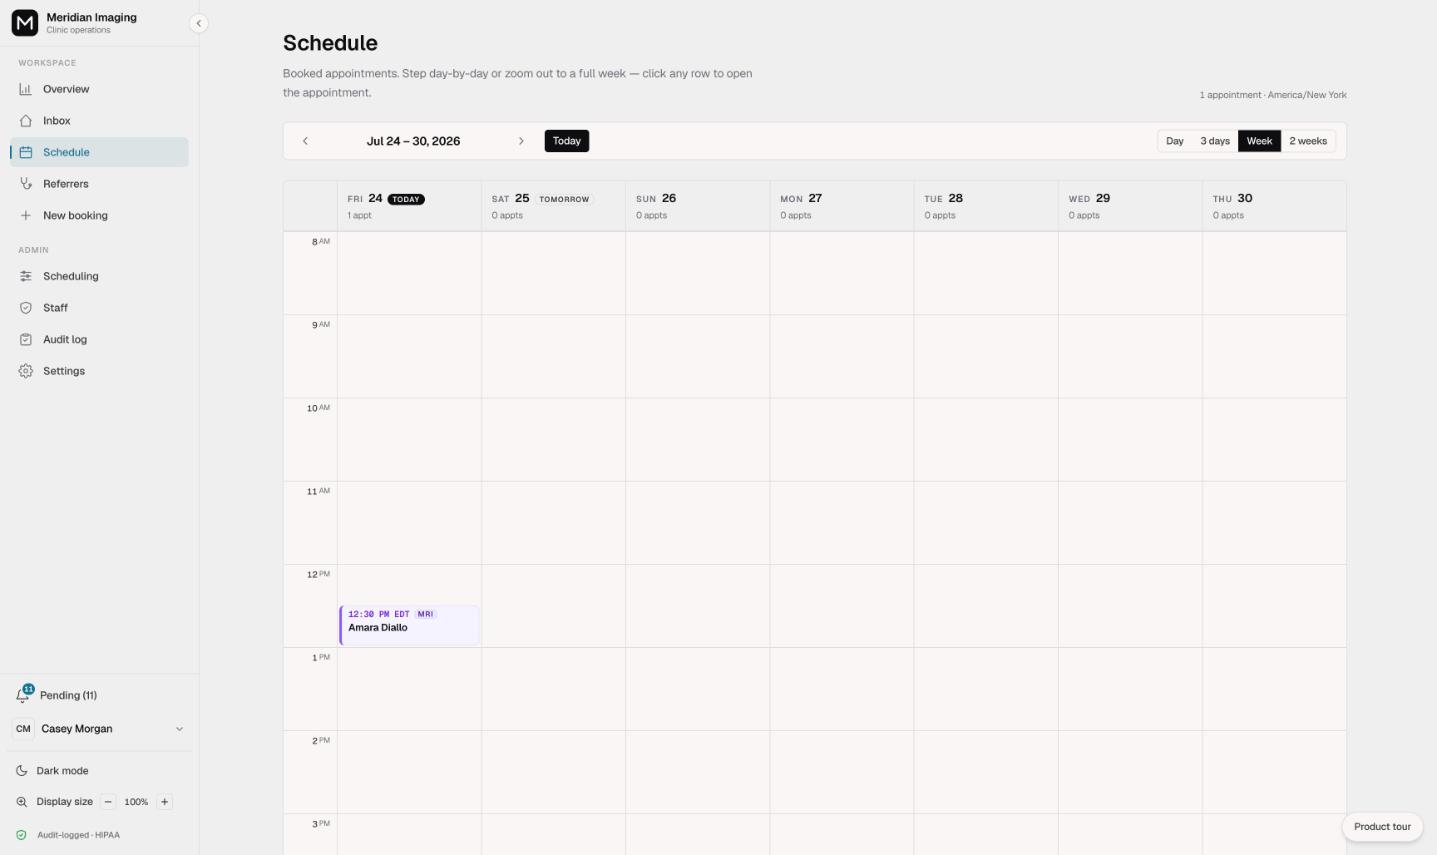This screenshot has width=1437, height=855.
Task: Increase display size with plus button
Action: [165, 802]
